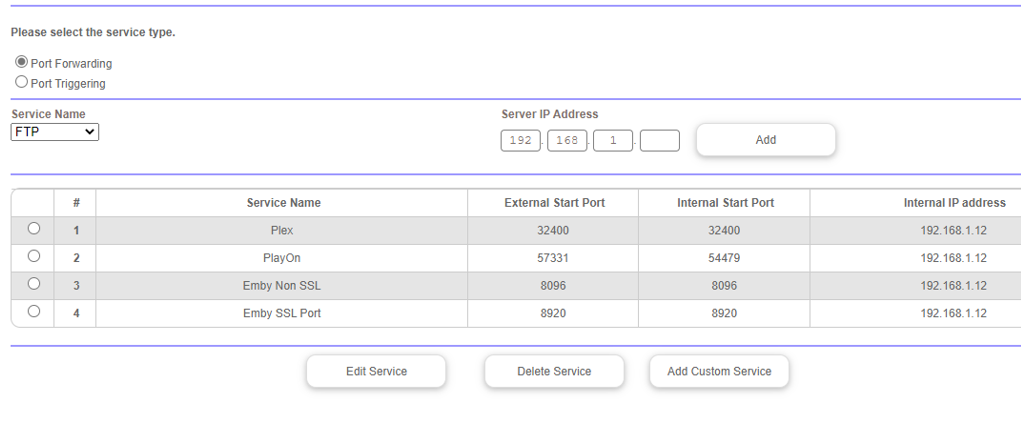Click the Service Name column header
This screenshot has width=1021, height=421.
tap(283, 203)
